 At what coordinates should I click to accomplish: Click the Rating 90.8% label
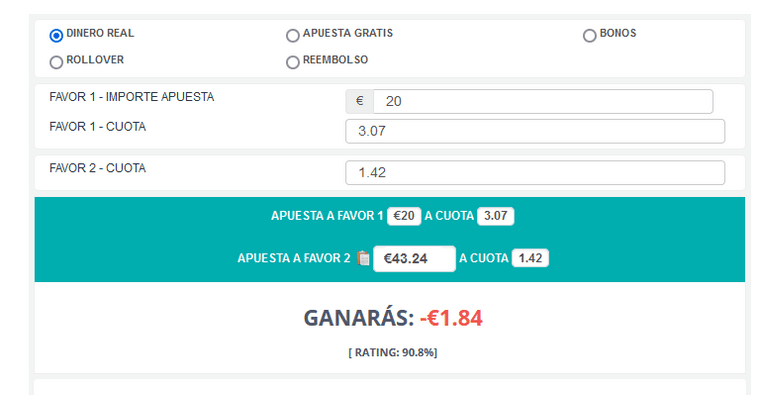[x=393, y=352]
